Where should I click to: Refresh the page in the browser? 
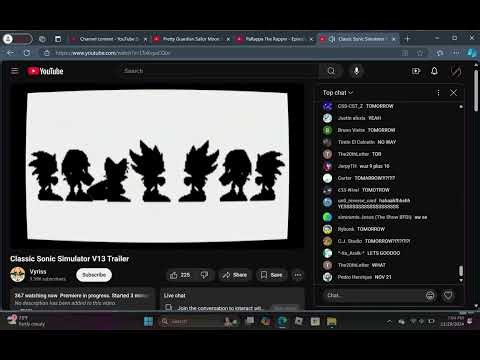(27, 53)
